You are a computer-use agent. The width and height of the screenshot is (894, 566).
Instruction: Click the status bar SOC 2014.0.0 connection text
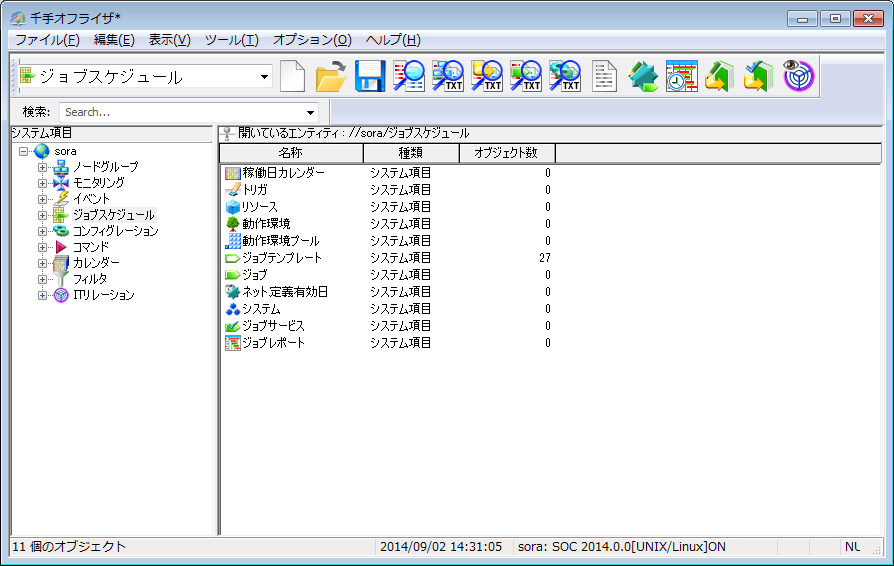(x=621, y=547)
